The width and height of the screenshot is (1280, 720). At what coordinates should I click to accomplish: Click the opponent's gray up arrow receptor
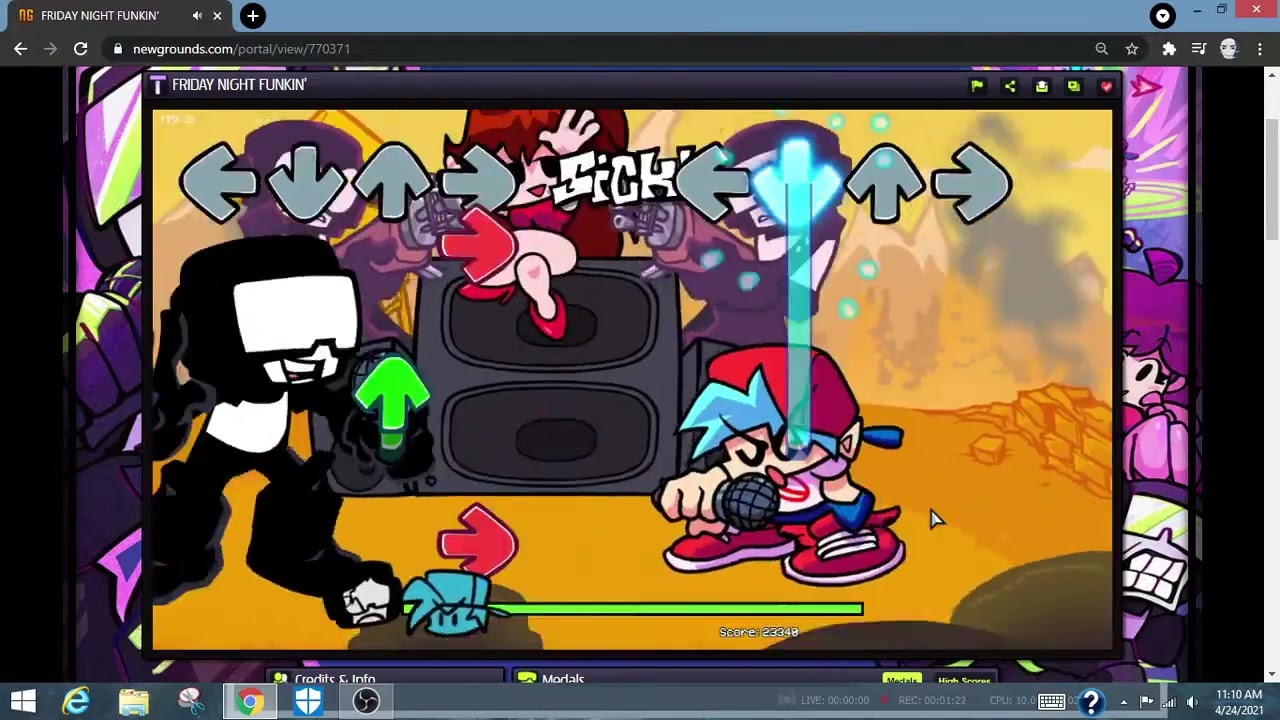pyautogui.click(x=393, y=181)
